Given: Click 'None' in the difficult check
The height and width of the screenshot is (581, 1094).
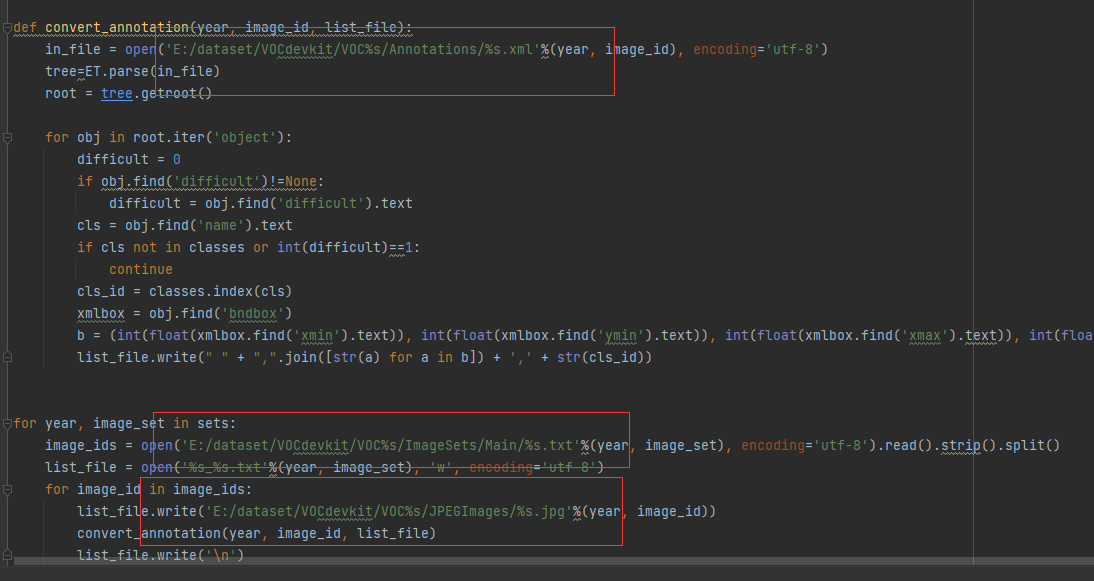Looking at the screenshot, I should (301, 181).
